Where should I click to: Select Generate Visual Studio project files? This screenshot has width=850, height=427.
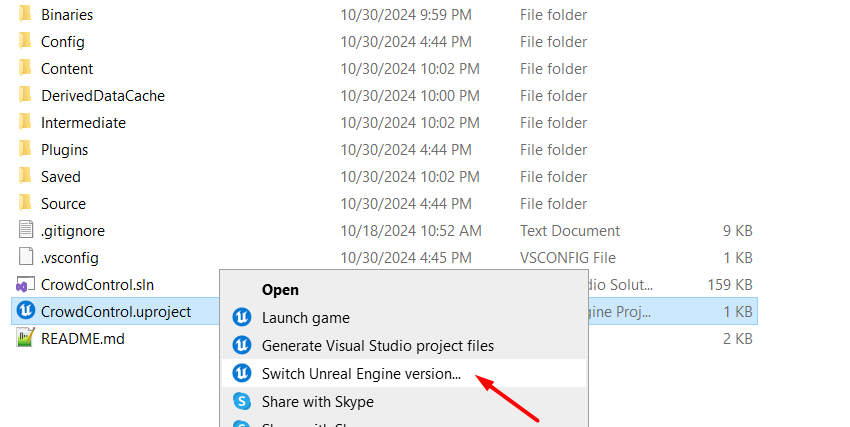(377, 346)
